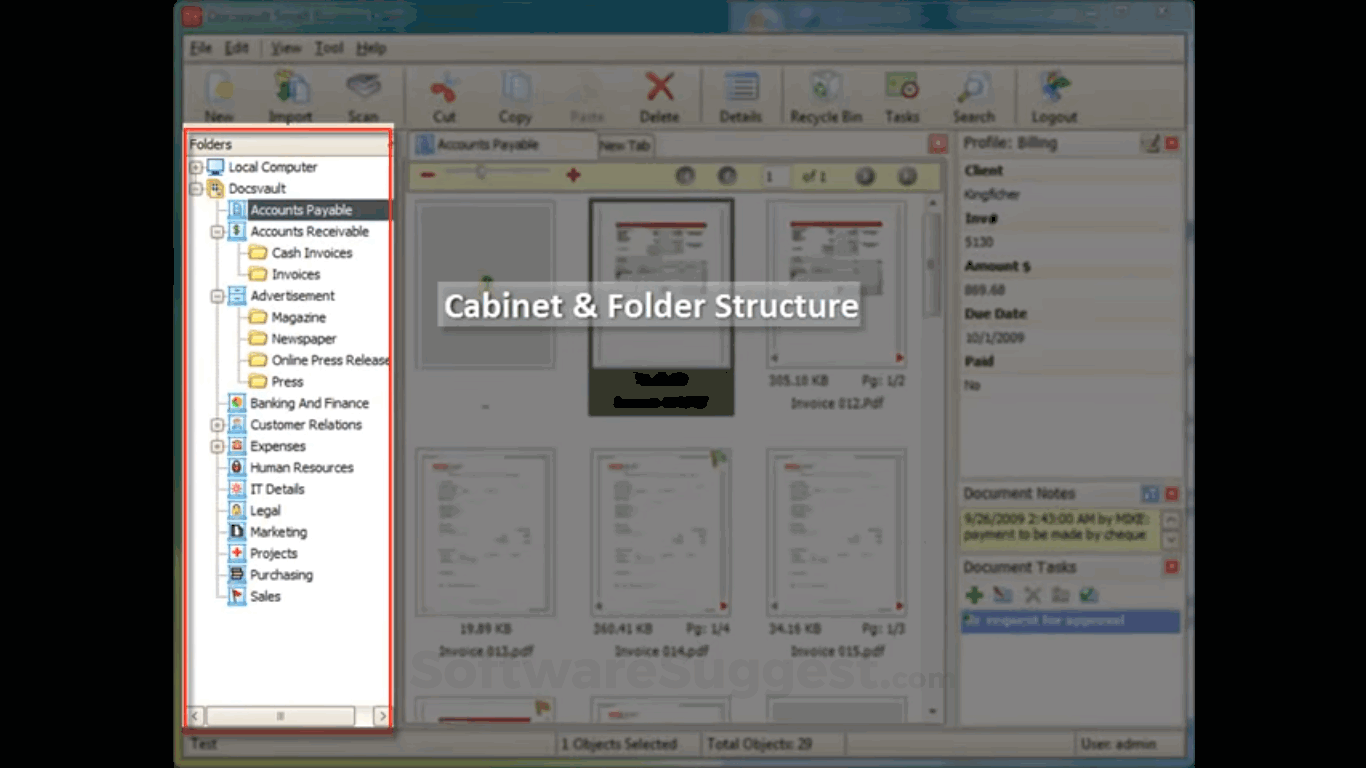Open the Tasks toolbar button
1366x768 pixels.
(902, 90)
